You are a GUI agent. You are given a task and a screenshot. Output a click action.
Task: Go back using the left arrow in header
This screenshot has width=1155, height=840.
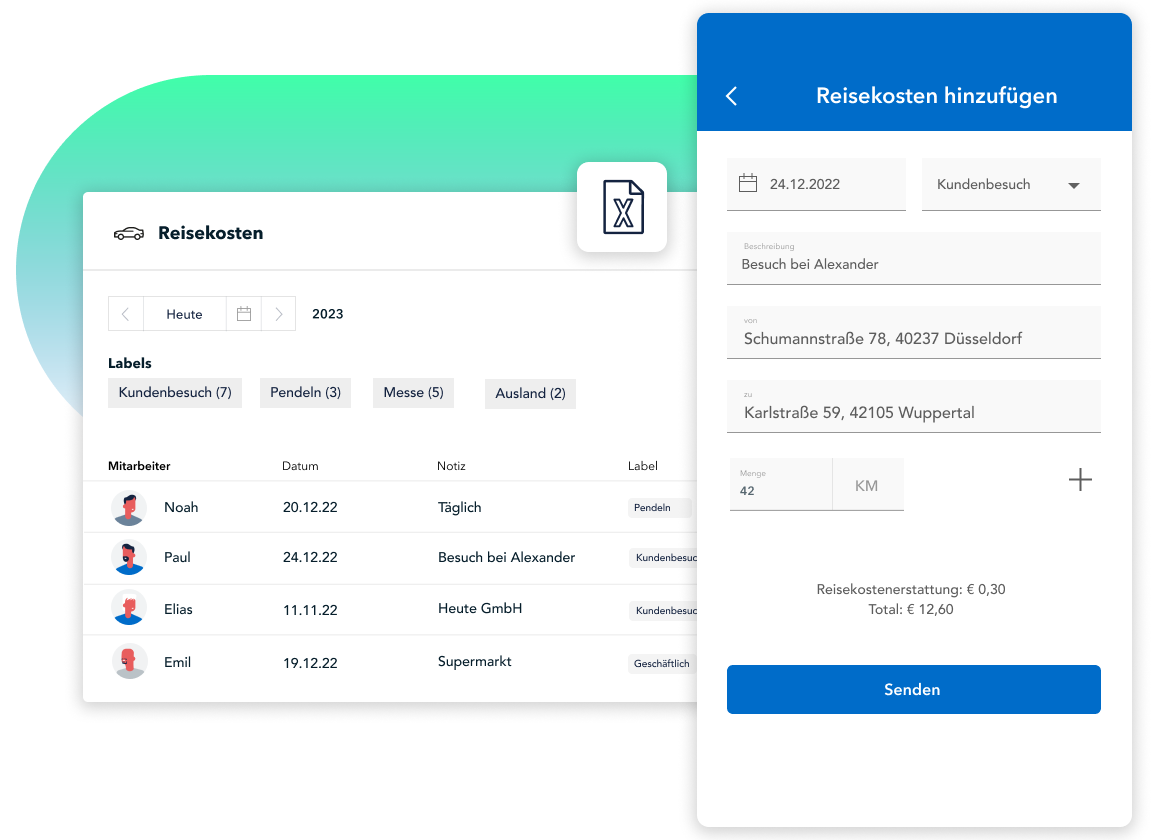[x=731, y=96]
